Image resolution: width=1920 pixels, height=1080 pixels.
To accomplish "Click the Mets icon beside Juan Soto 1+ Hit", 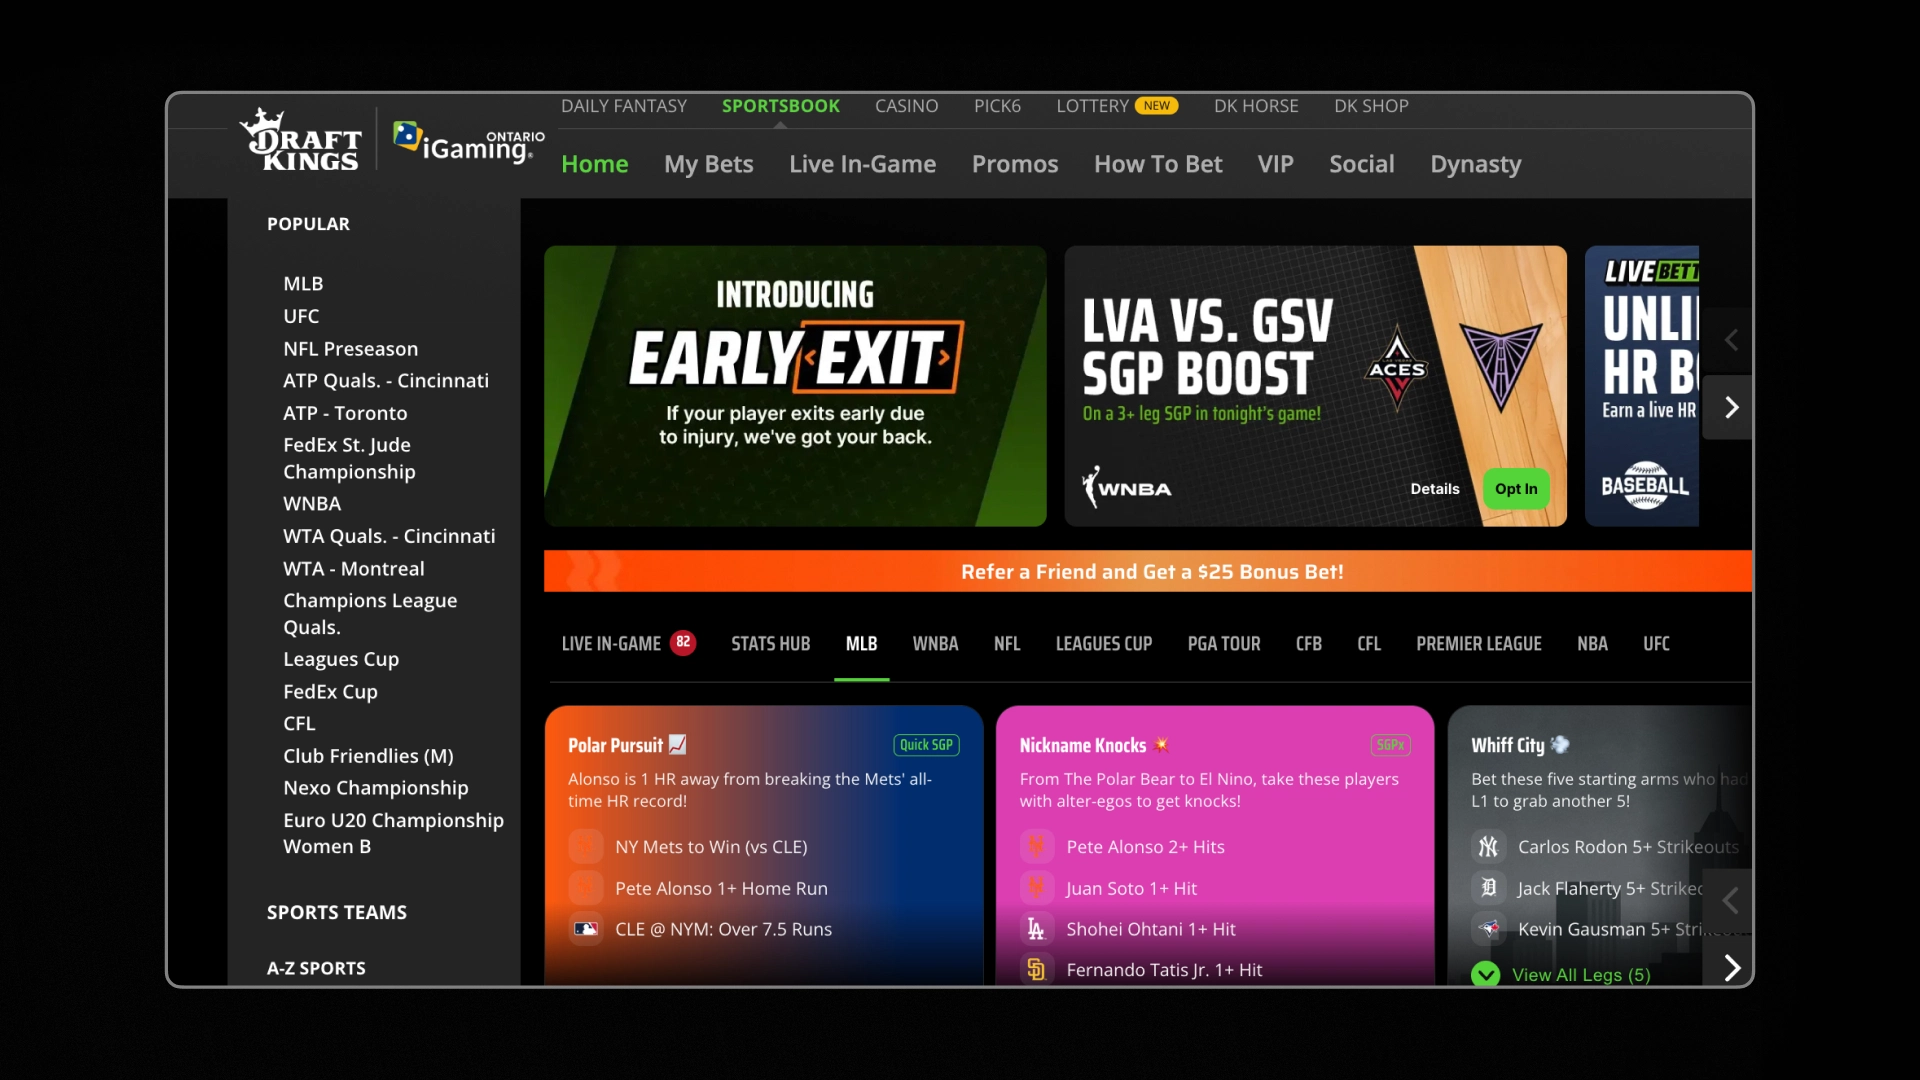I will click(1037, 888).
